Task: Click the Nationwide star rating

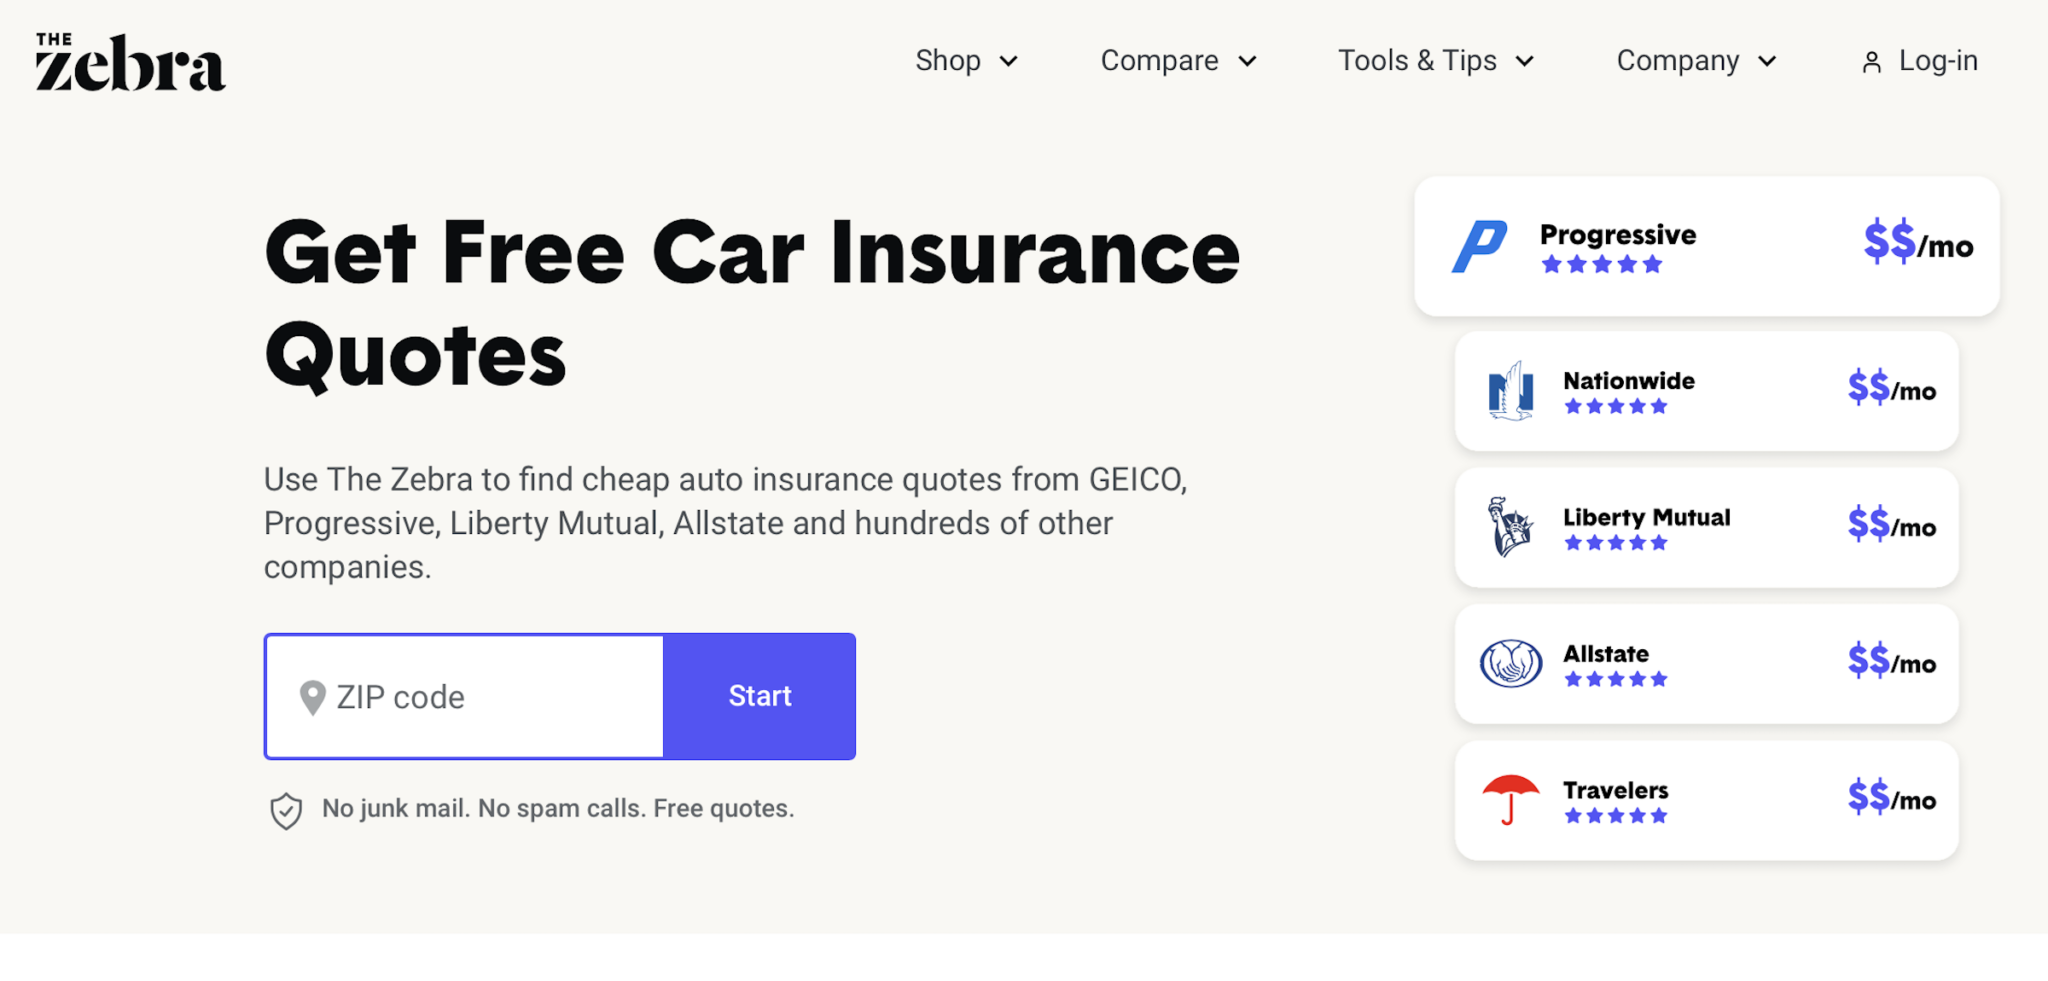Action: (1615, 406)
